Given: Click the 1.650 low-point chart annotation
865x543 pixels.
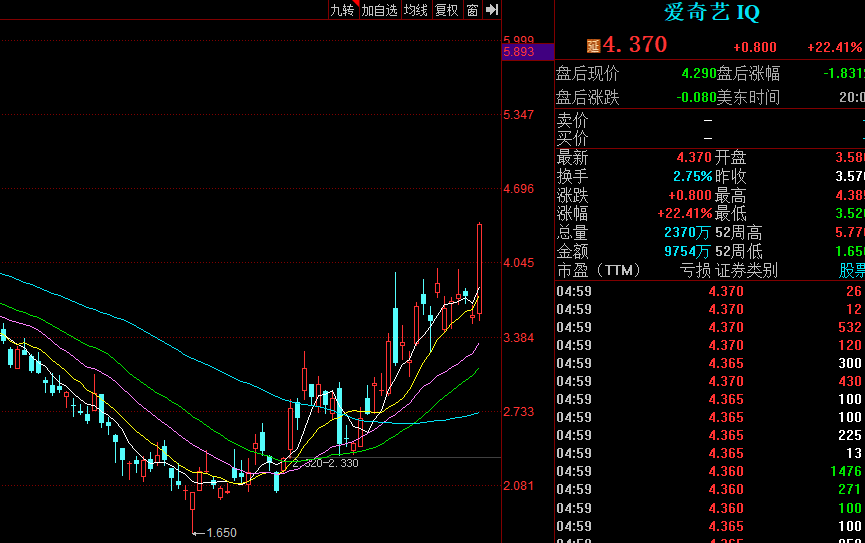Looking at the screenshot, I should (221, 533).
